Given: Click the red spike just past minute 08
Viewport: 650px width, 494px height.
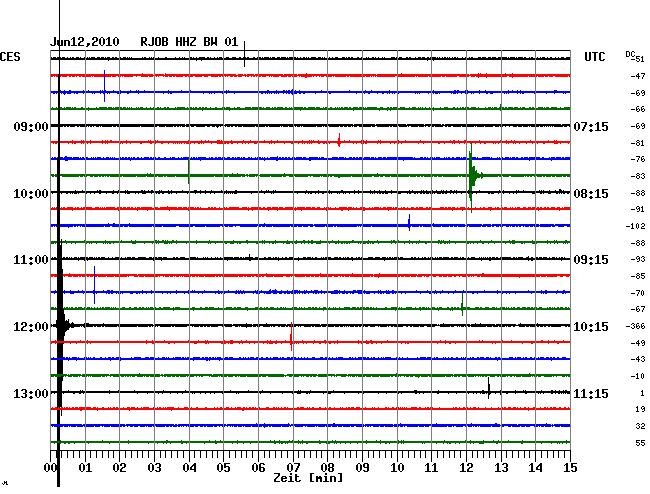Looking at the screenshot, I should point(339,140).
